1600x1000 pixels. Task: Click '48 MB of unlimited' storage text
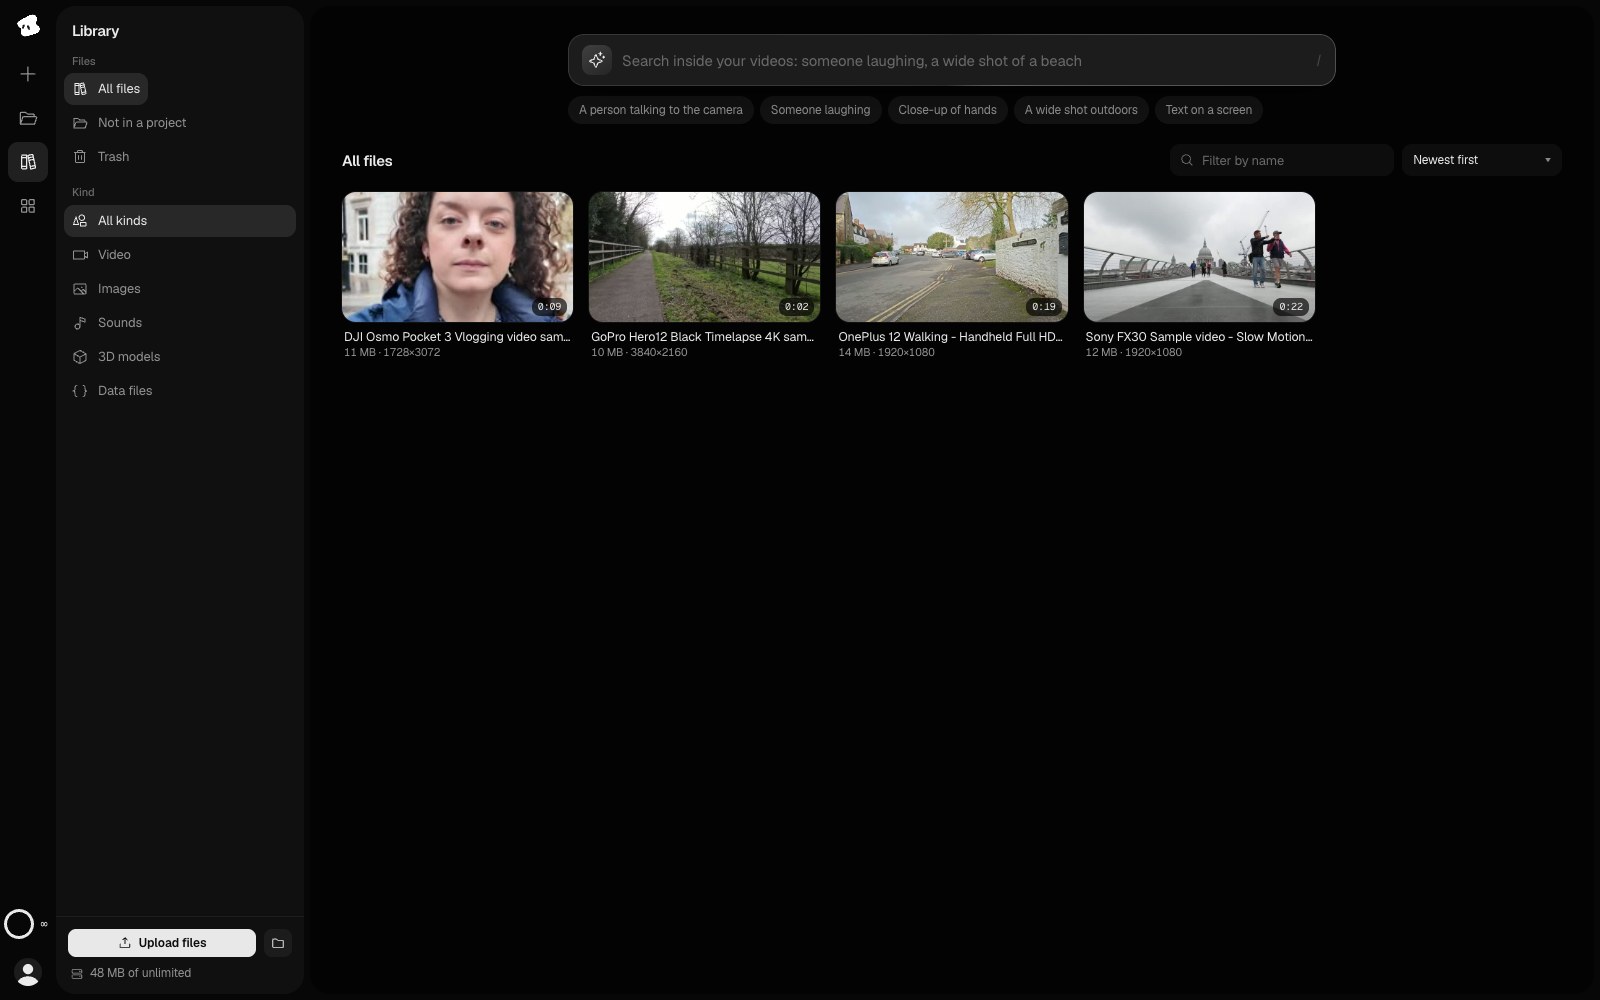pos(140,973)
